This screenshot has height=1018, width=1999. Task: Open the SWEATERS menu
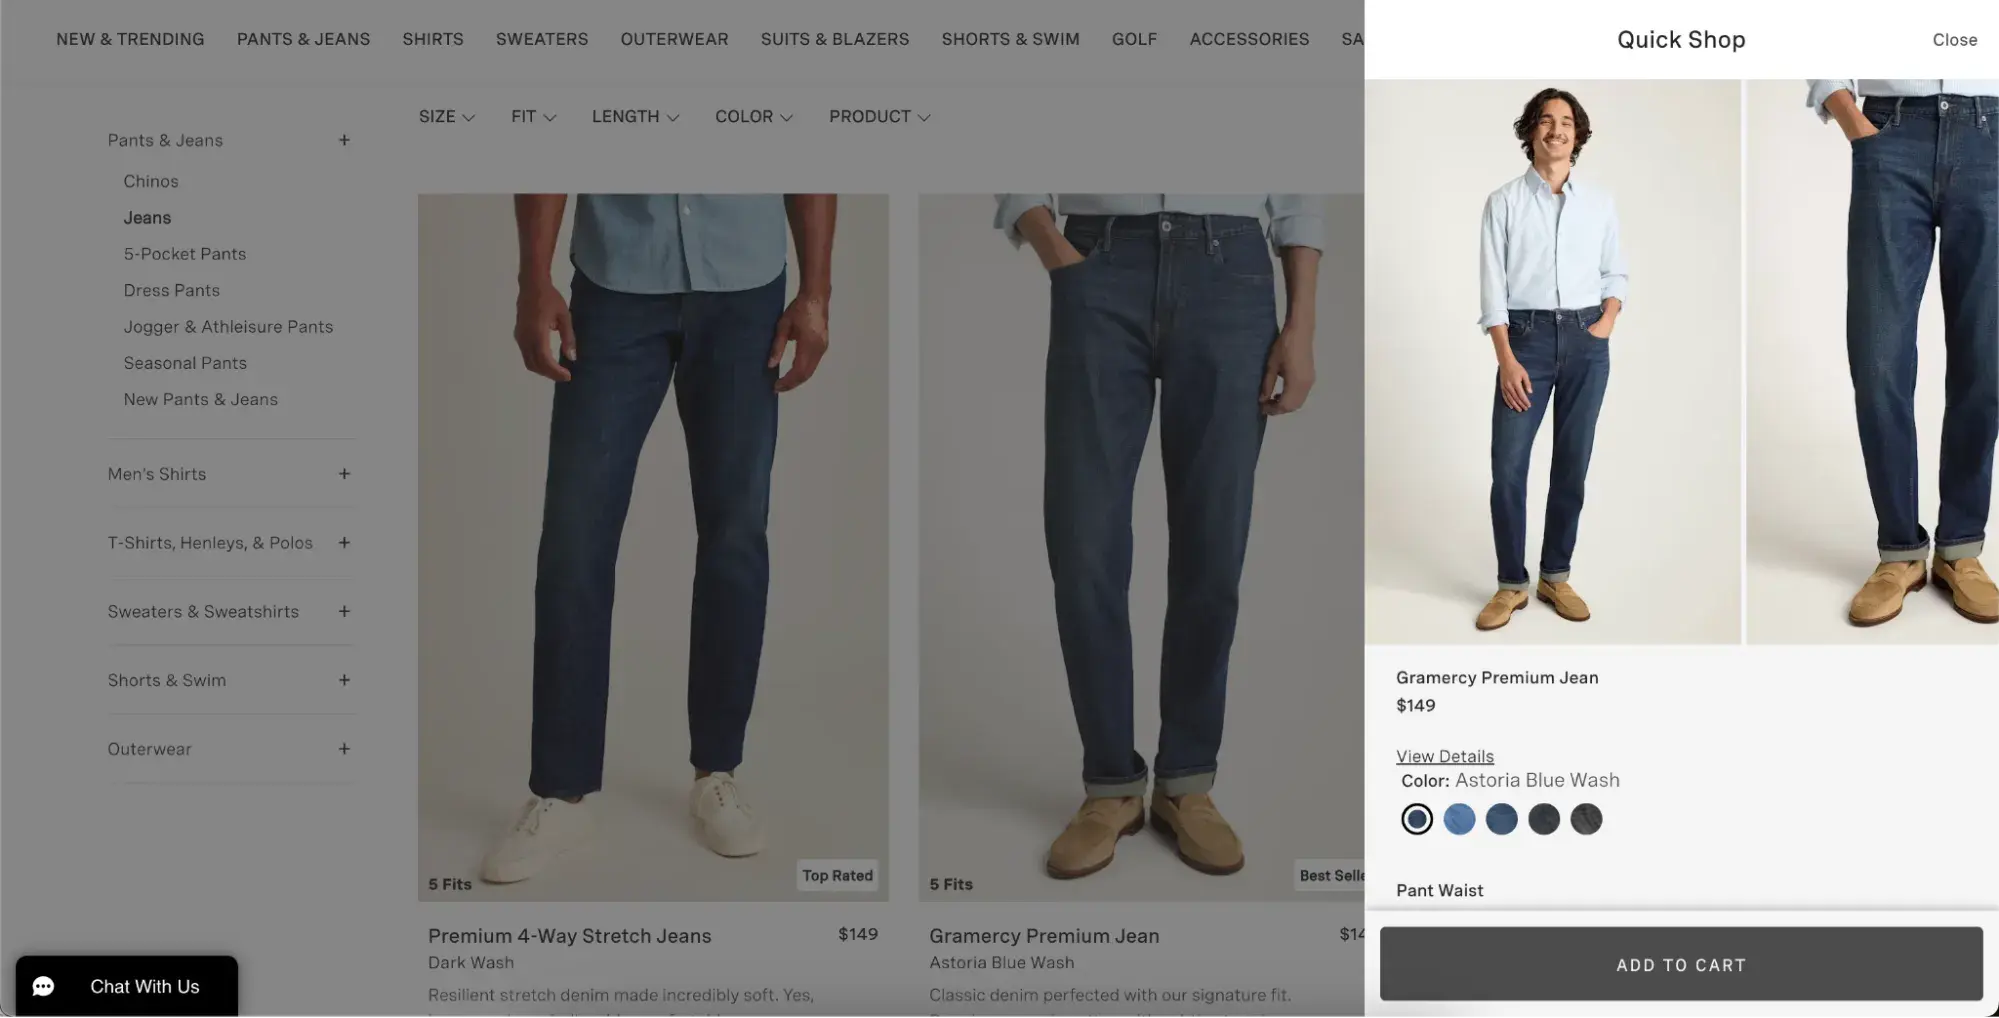pos(542,39)
